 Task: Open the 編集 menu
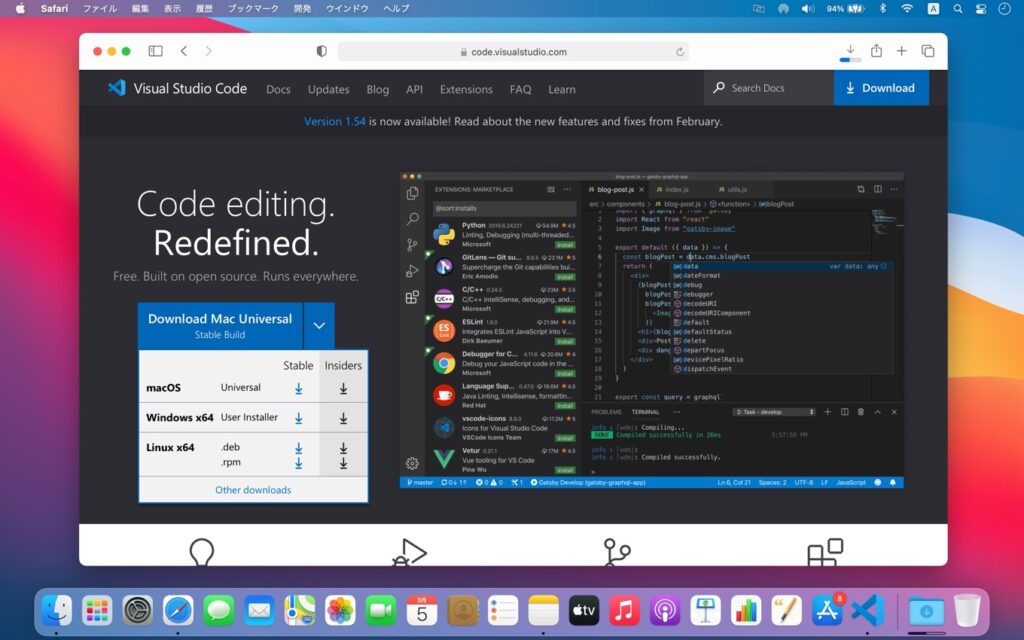[140, 8]
